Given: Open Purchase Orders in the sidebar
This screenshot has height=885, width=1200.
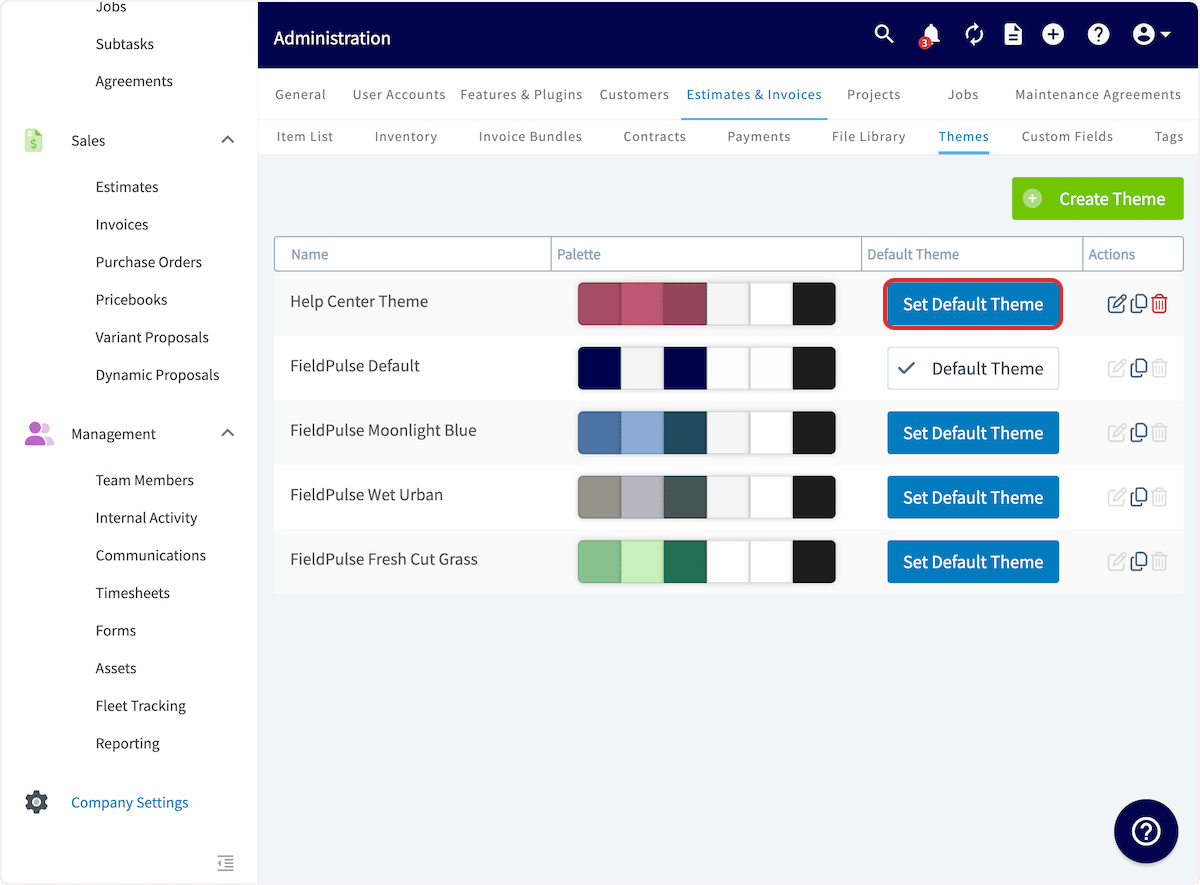Looking at the screenshot, I should (149, 262).
